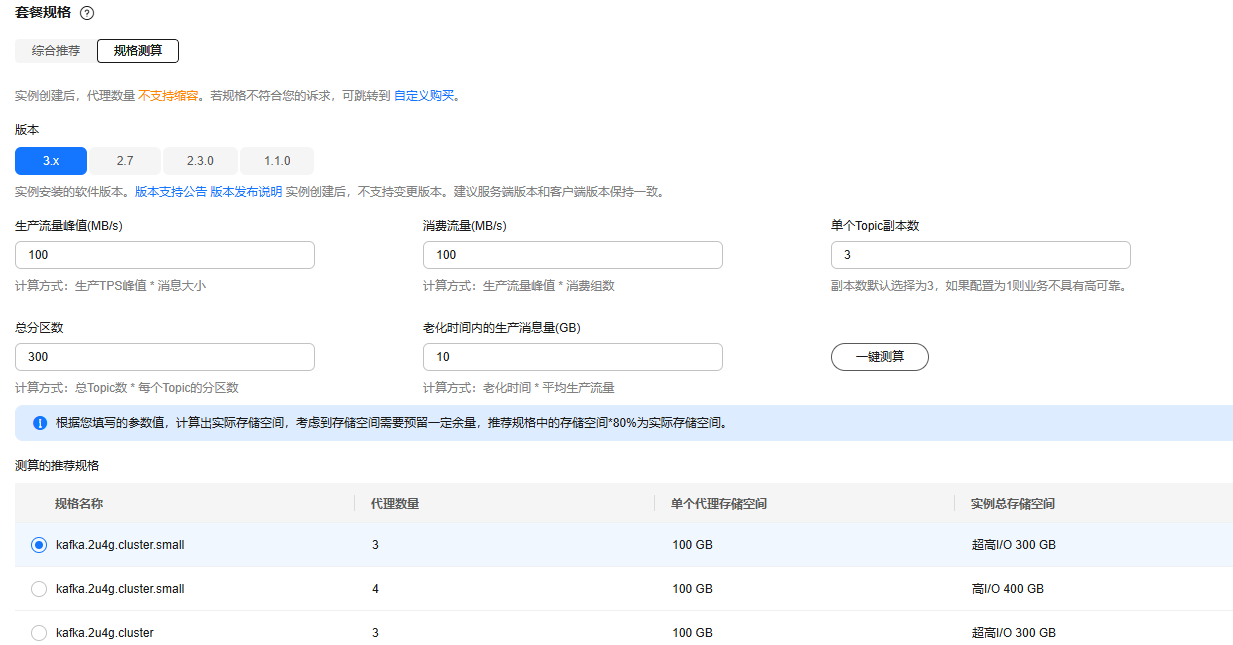Switch to the 综合推荐 tab
The image size is (1233, 645).
click(56, 50)
